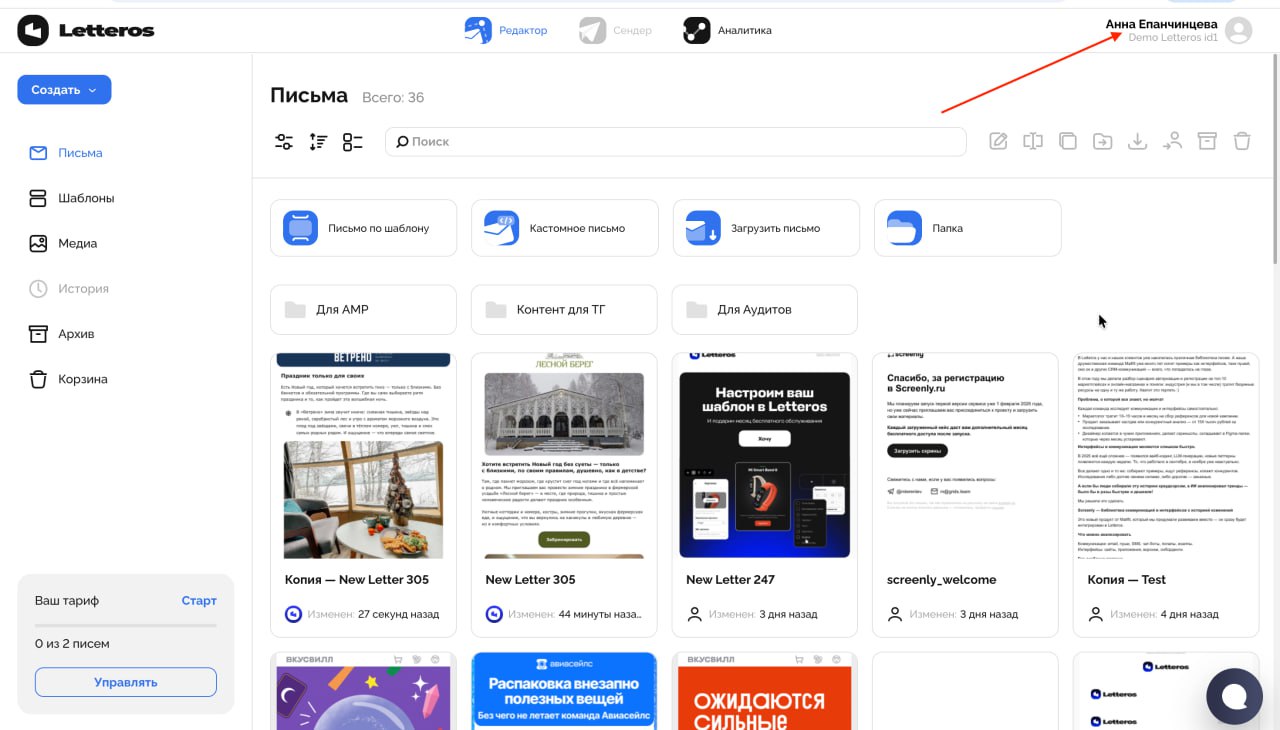Switch to the Аналитика tab
This screenshot has width=1280, height=730.
pos(728,30)
